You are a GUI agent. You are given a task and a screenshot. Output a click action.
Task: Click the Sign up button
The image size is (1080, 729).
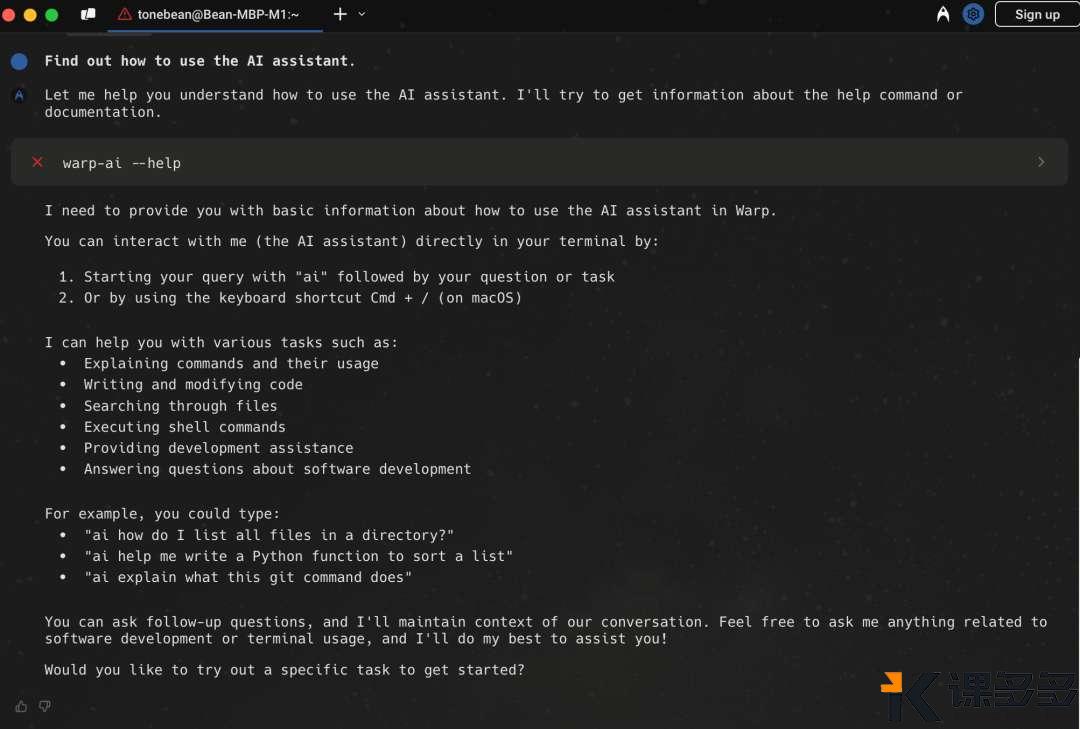pos(1037,14)
